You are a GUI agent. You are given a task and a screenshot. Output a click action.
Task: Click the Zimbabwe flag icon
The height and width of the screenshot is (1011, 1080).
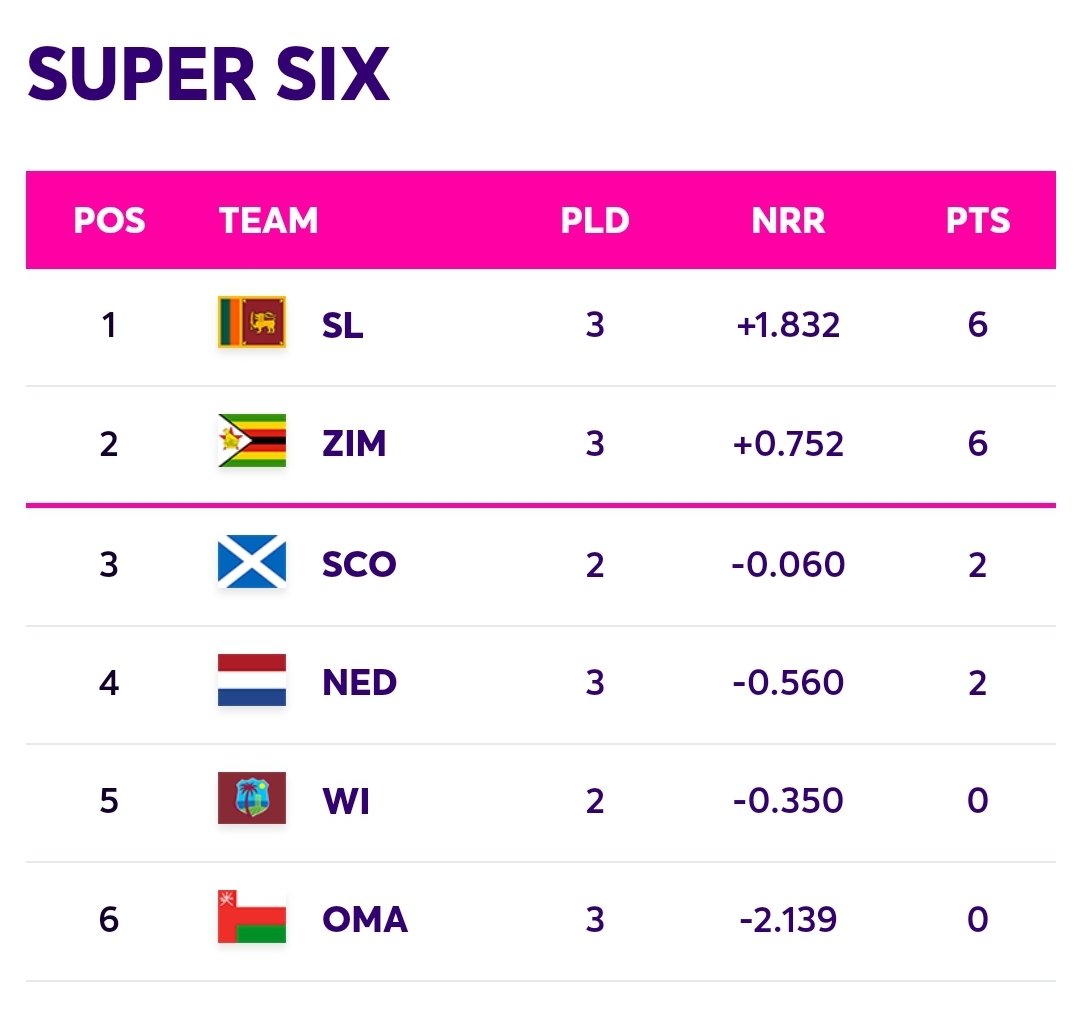click(x=251, y=441)
